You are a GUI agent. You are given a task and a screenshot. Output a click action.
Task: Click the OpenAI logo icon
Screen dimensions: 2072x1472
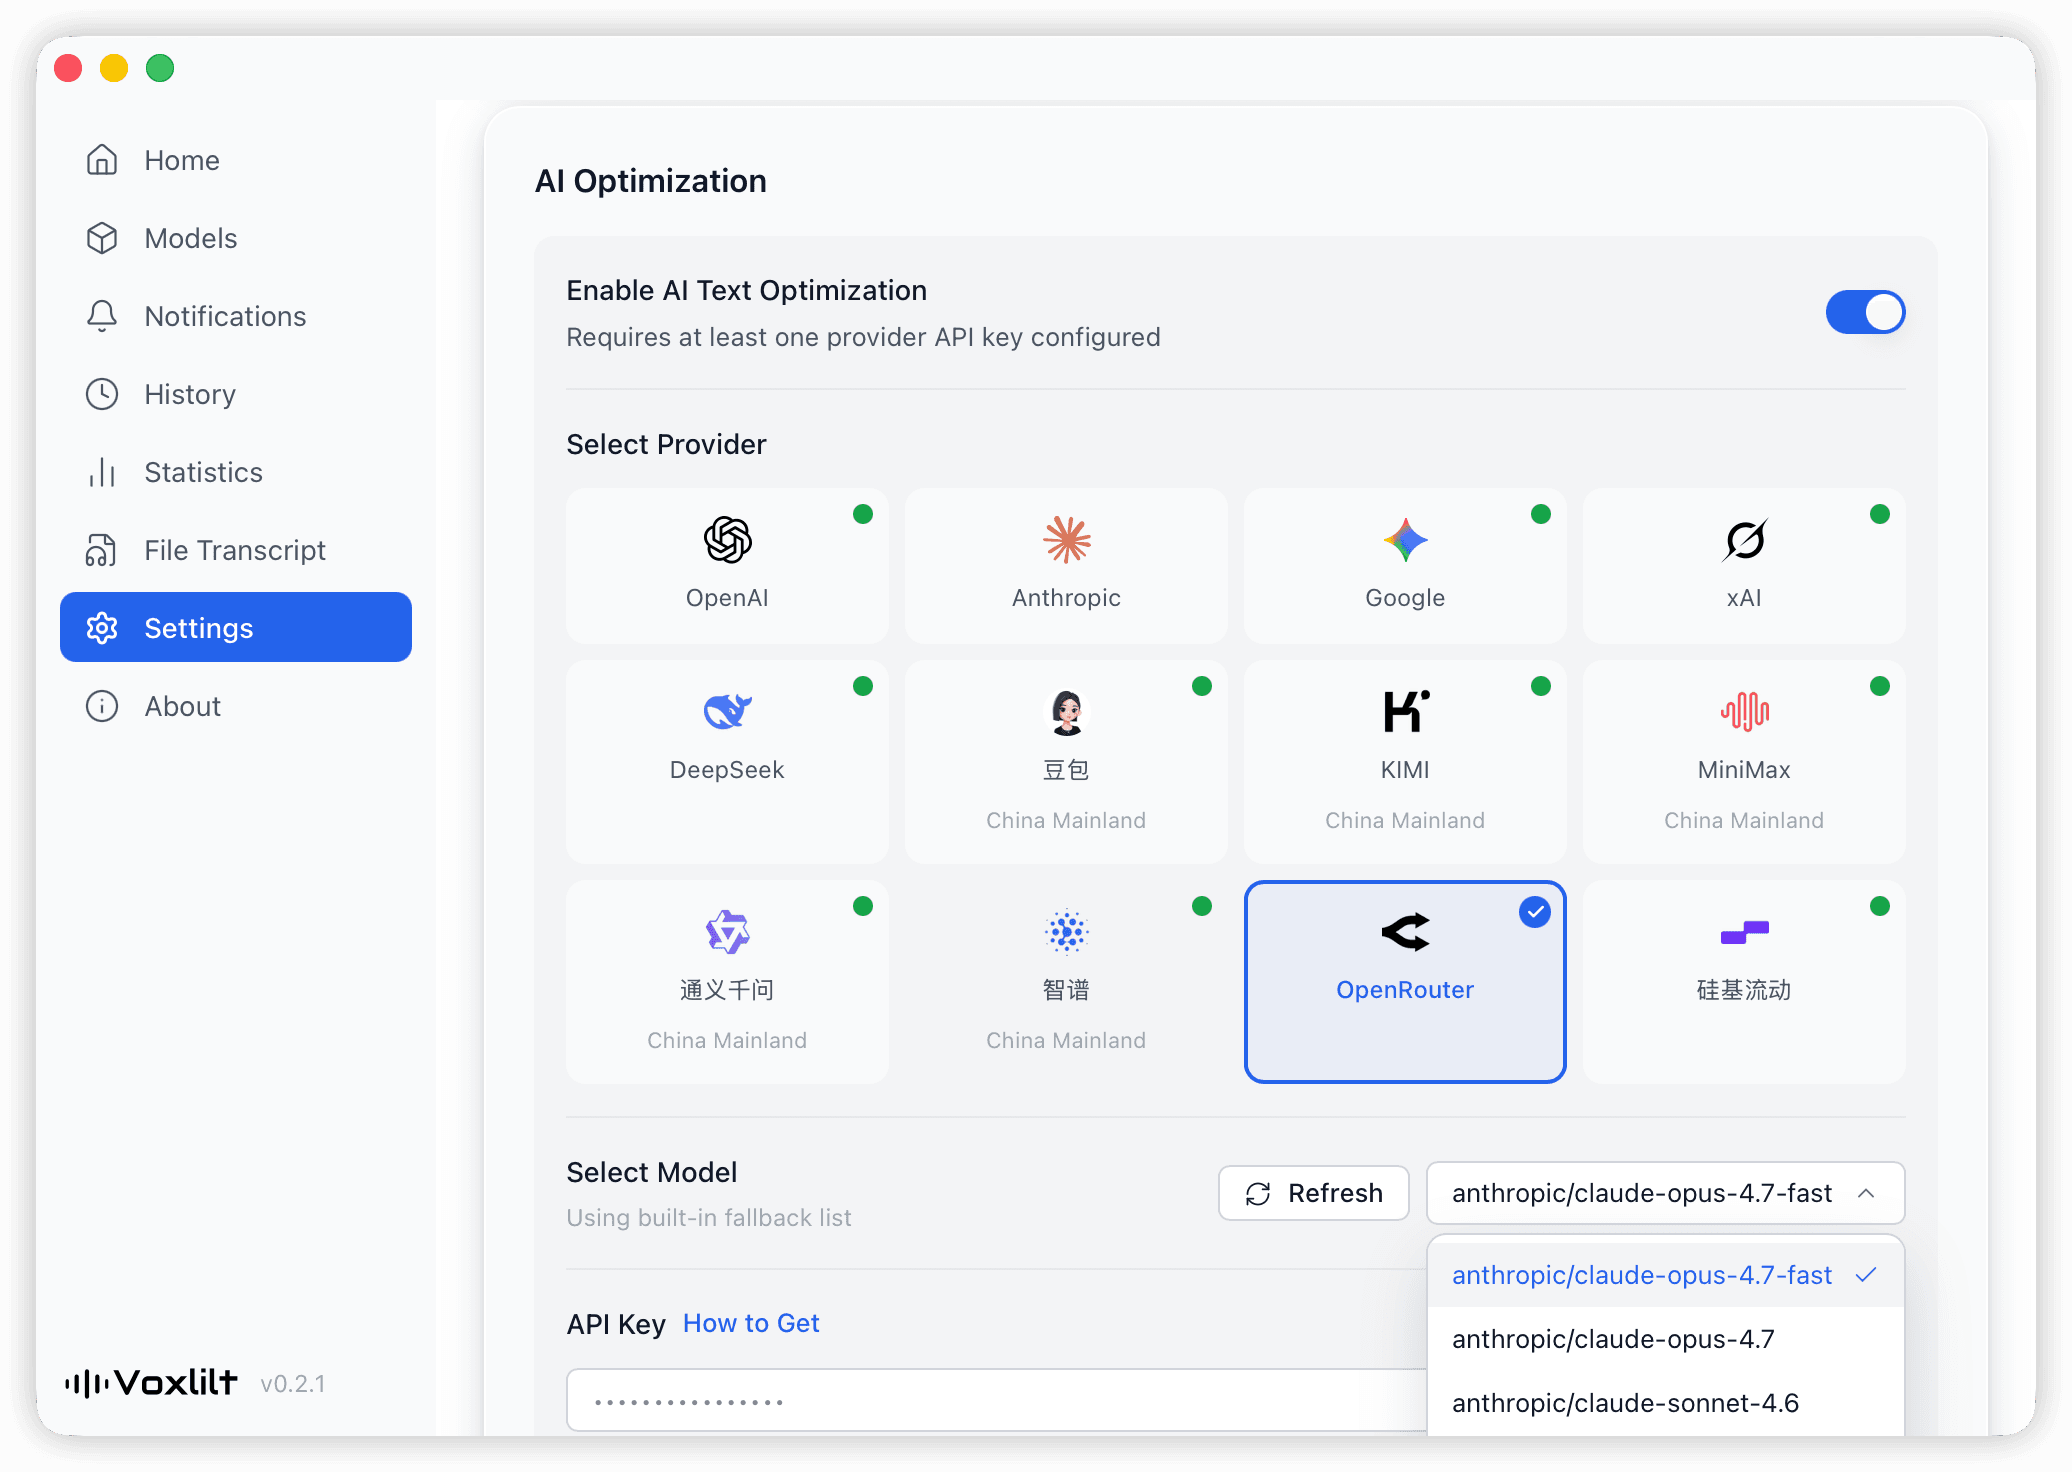(727, 540)
